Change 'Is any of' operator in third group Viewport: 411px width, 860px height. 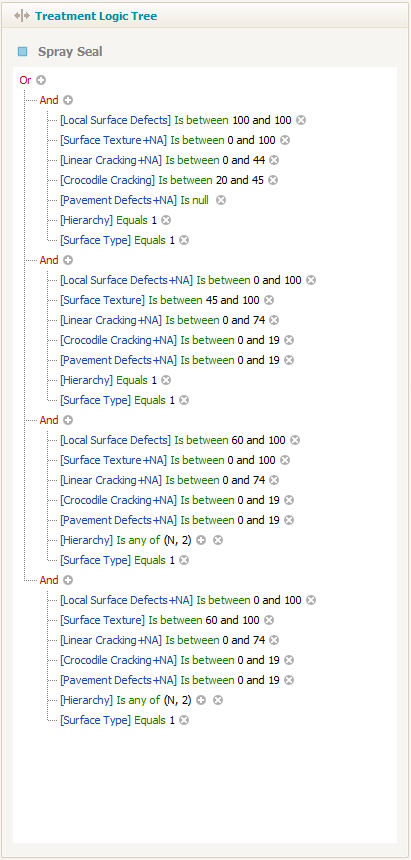[138, 540]
